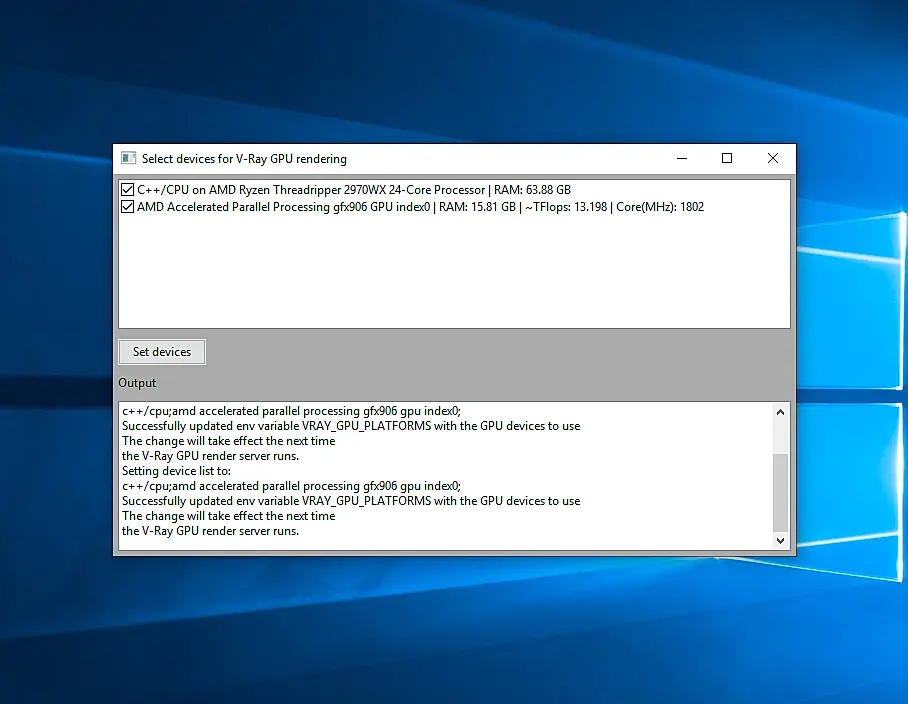Click the window title 'Select devices for V-Ray GPU rendering'
Image resolution: width=908 pixels, height=704 pixels.
click(244, 159)
